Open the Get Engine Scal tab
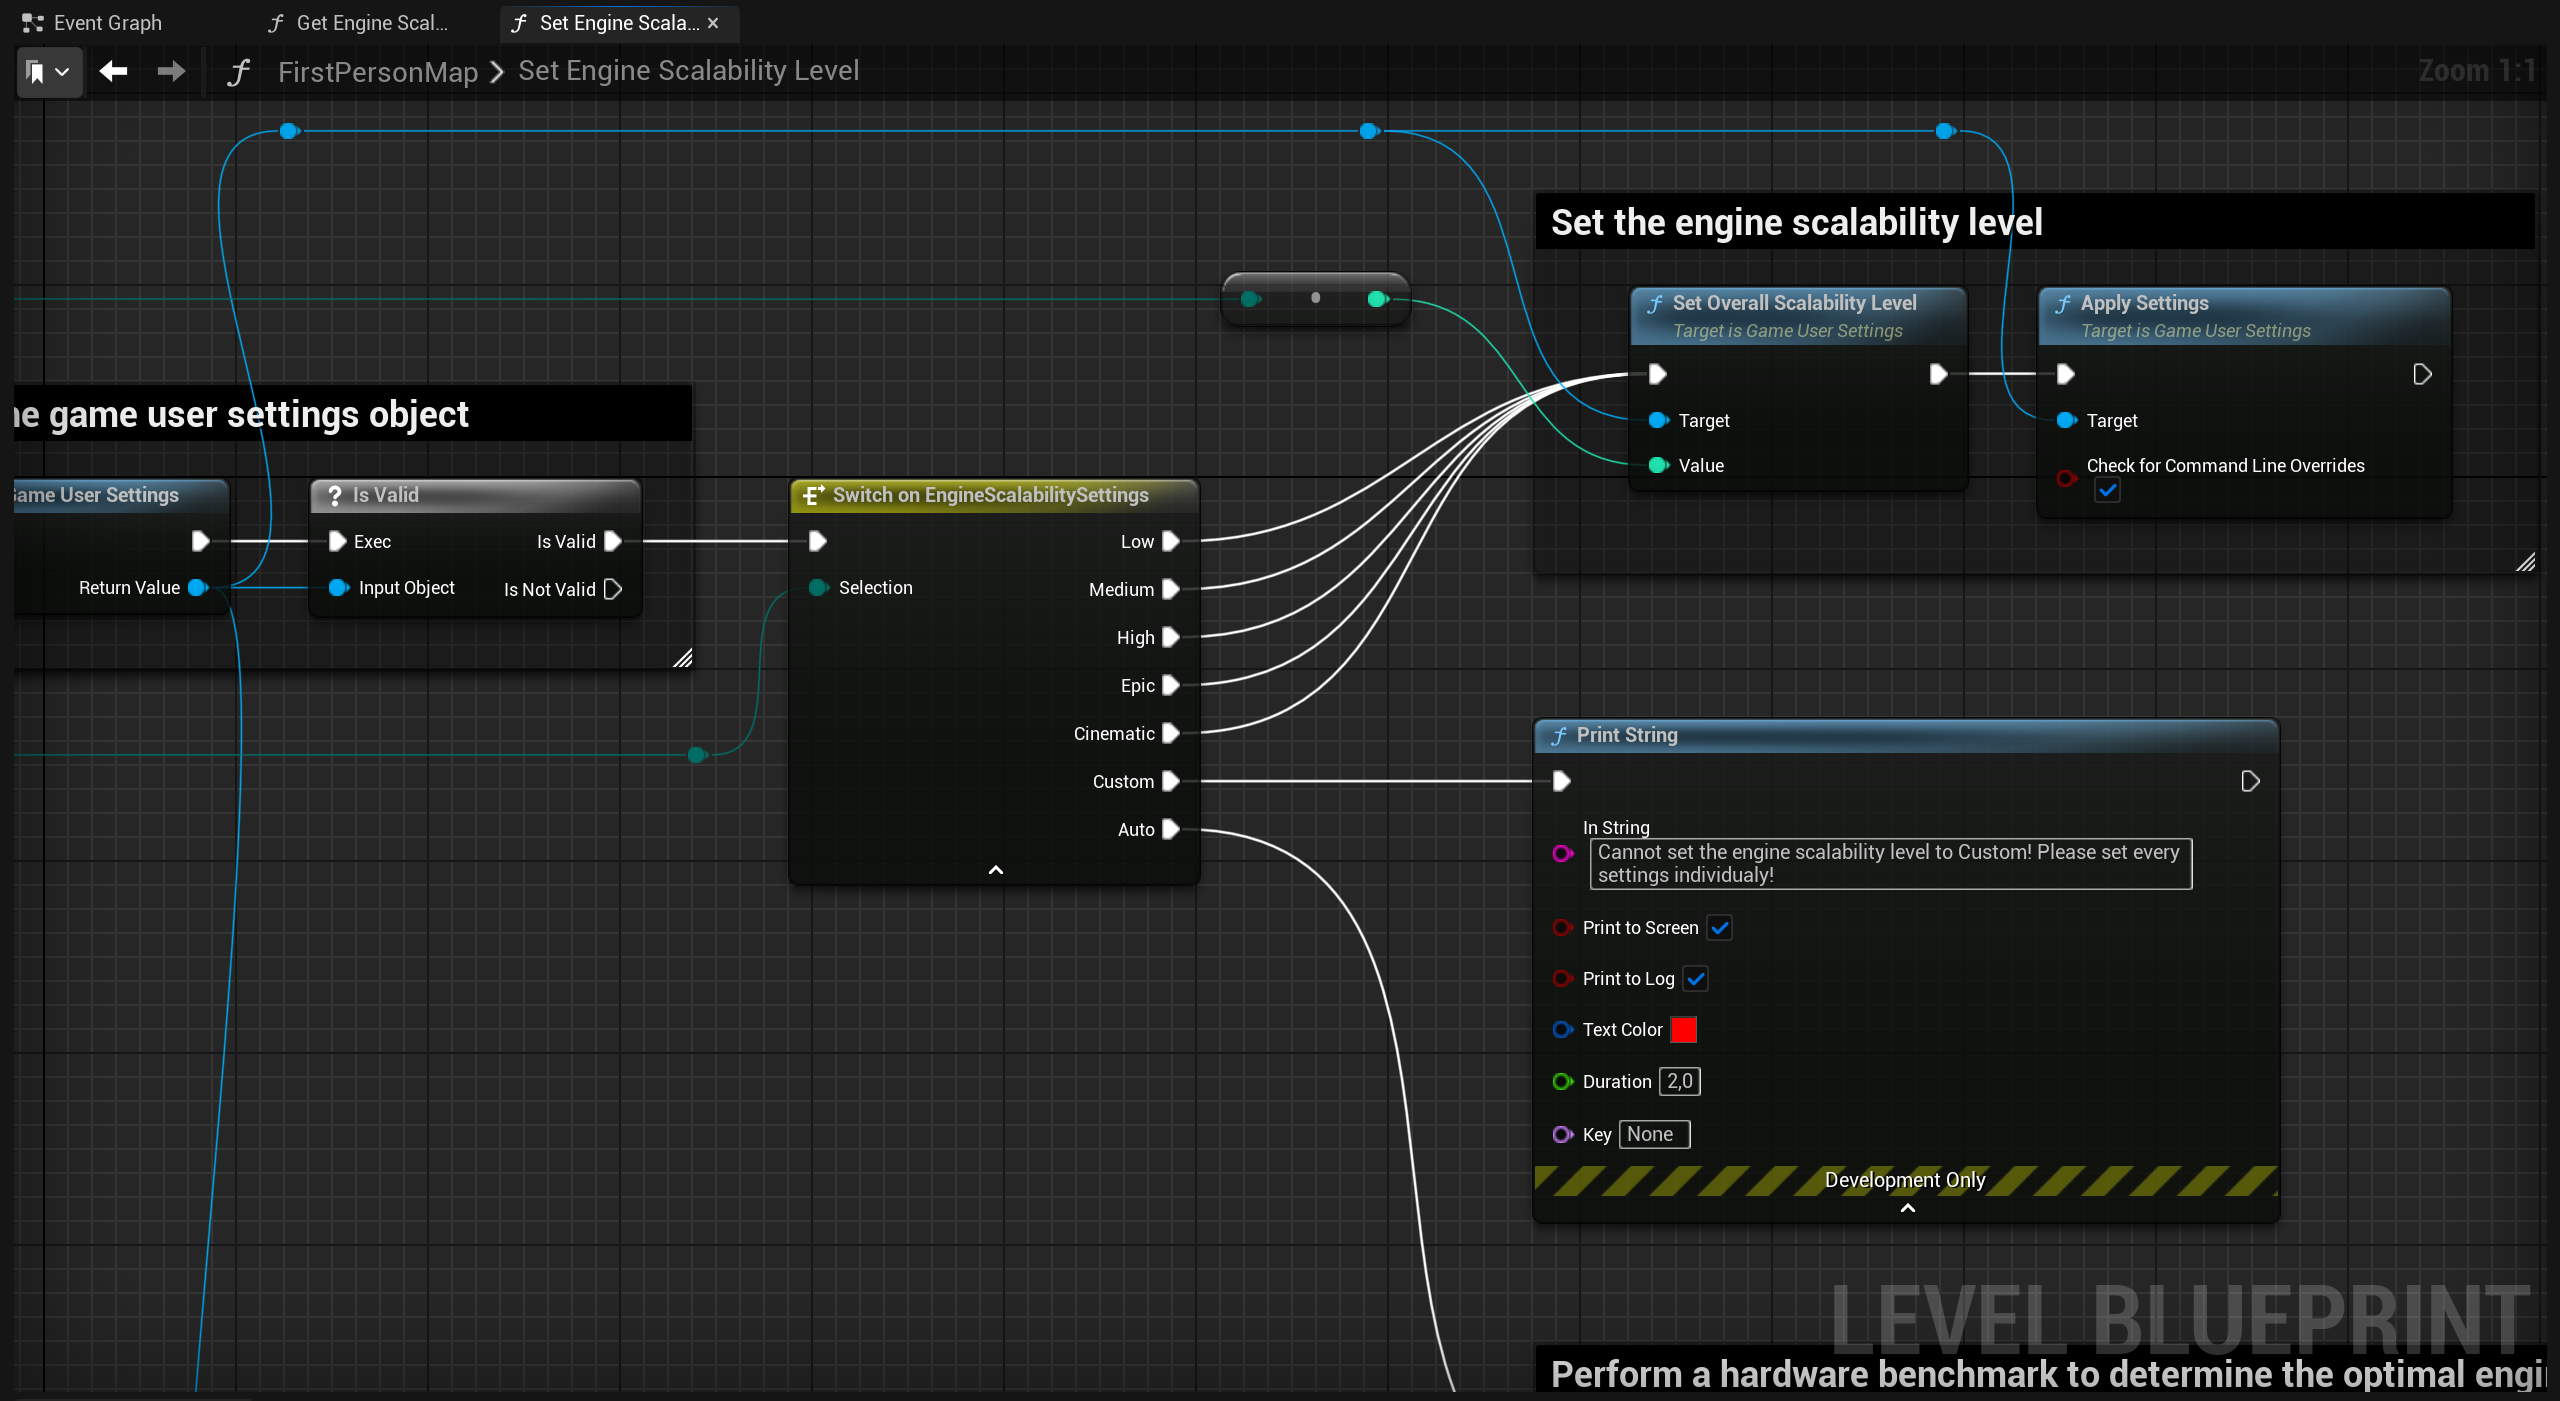The image size is (2560, 1401). click(x=371, y=22)
